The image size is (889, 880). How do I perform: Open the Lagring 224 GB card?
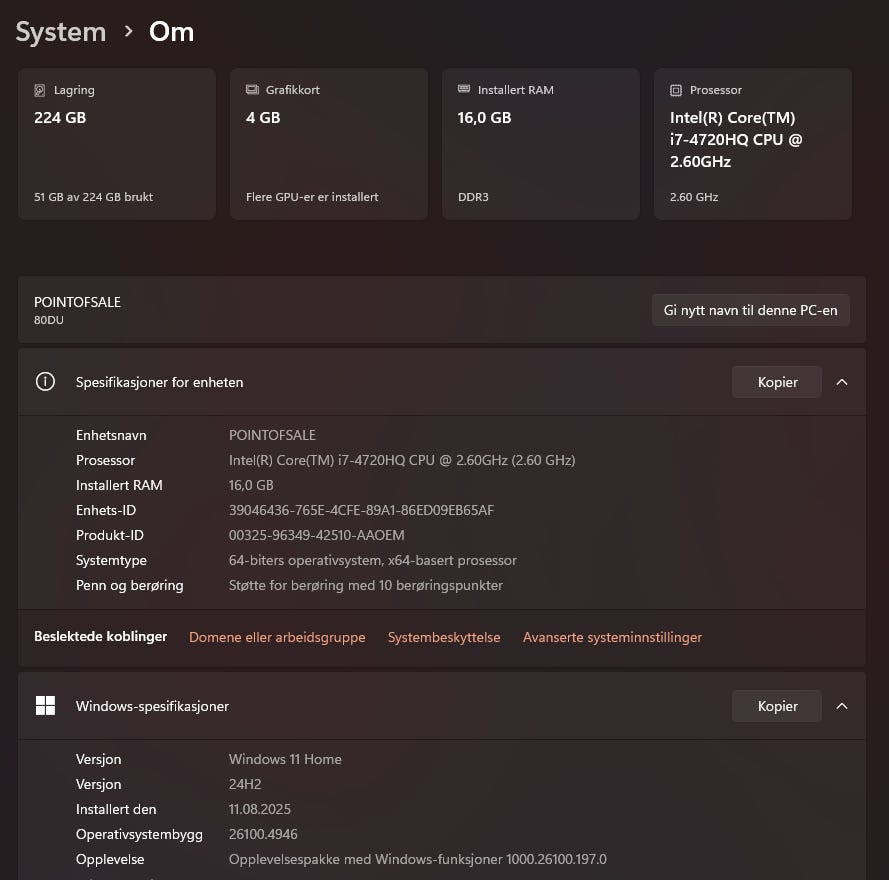coord(117,143)
